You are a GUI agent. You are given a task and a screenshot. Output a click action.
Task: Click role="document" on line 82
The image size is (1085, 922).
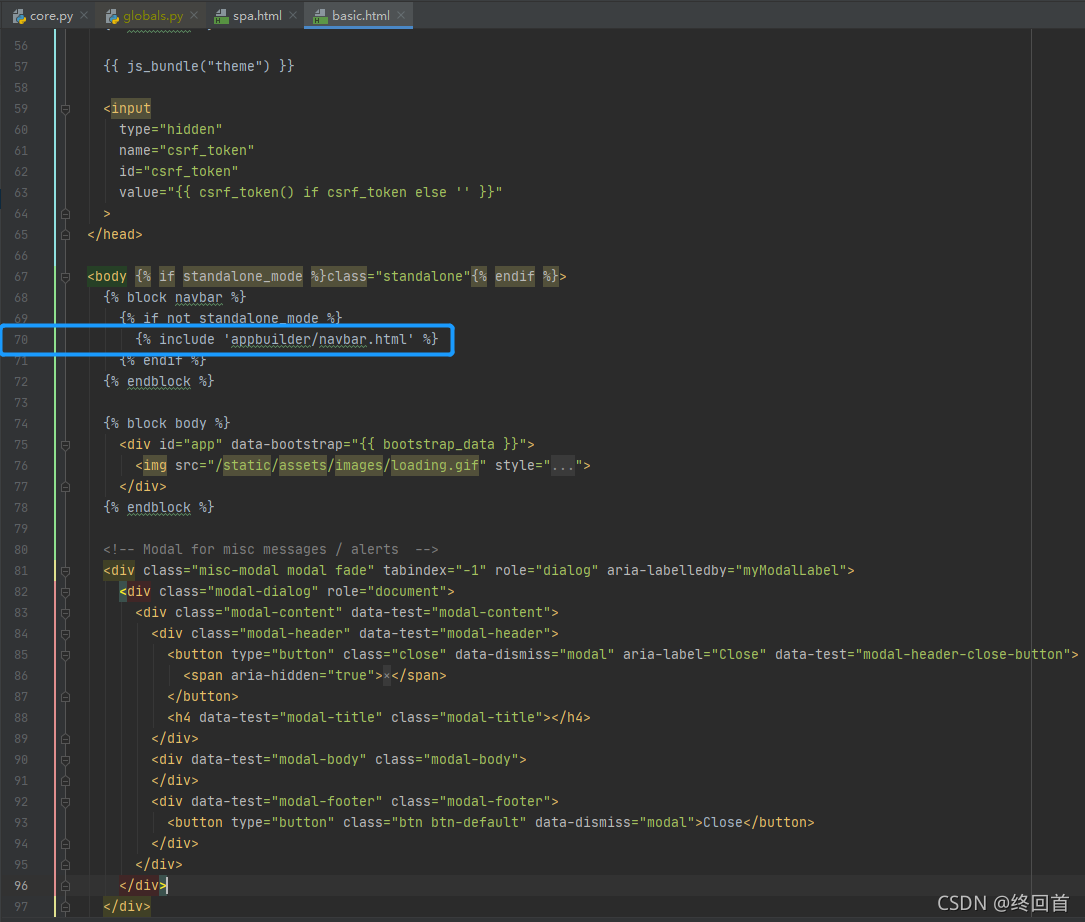(x=387, y=591)
